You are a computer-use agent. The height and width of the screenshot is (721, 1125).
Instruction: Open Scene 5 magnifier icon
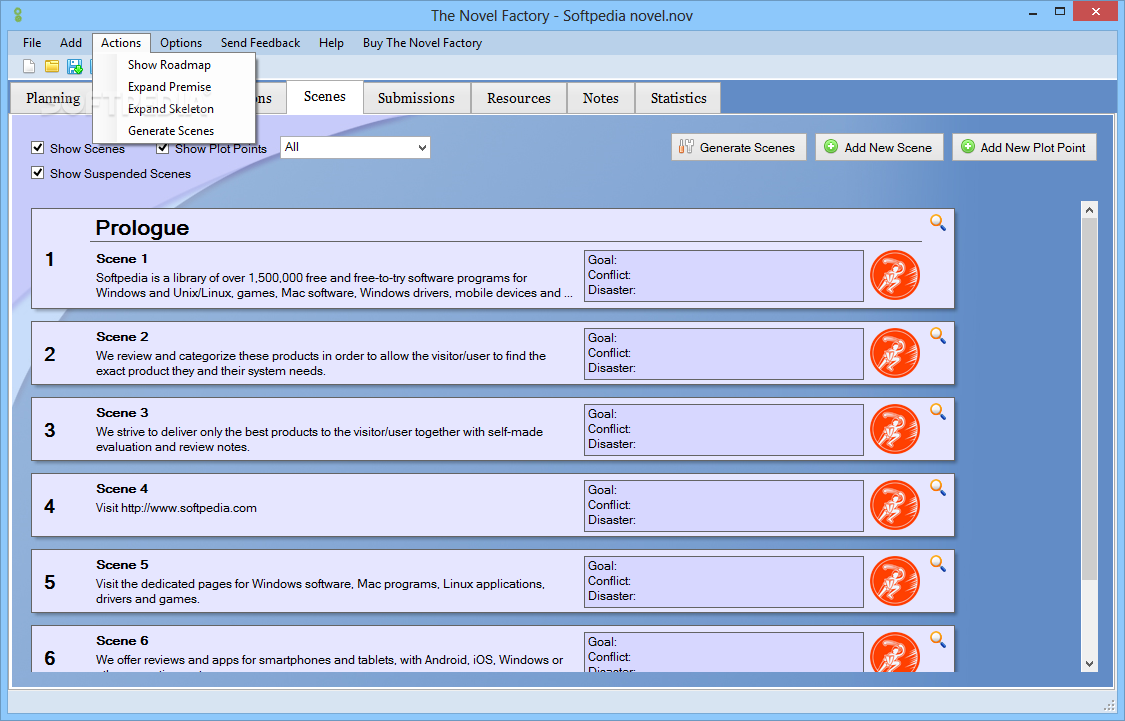click(x=938, y=563)
